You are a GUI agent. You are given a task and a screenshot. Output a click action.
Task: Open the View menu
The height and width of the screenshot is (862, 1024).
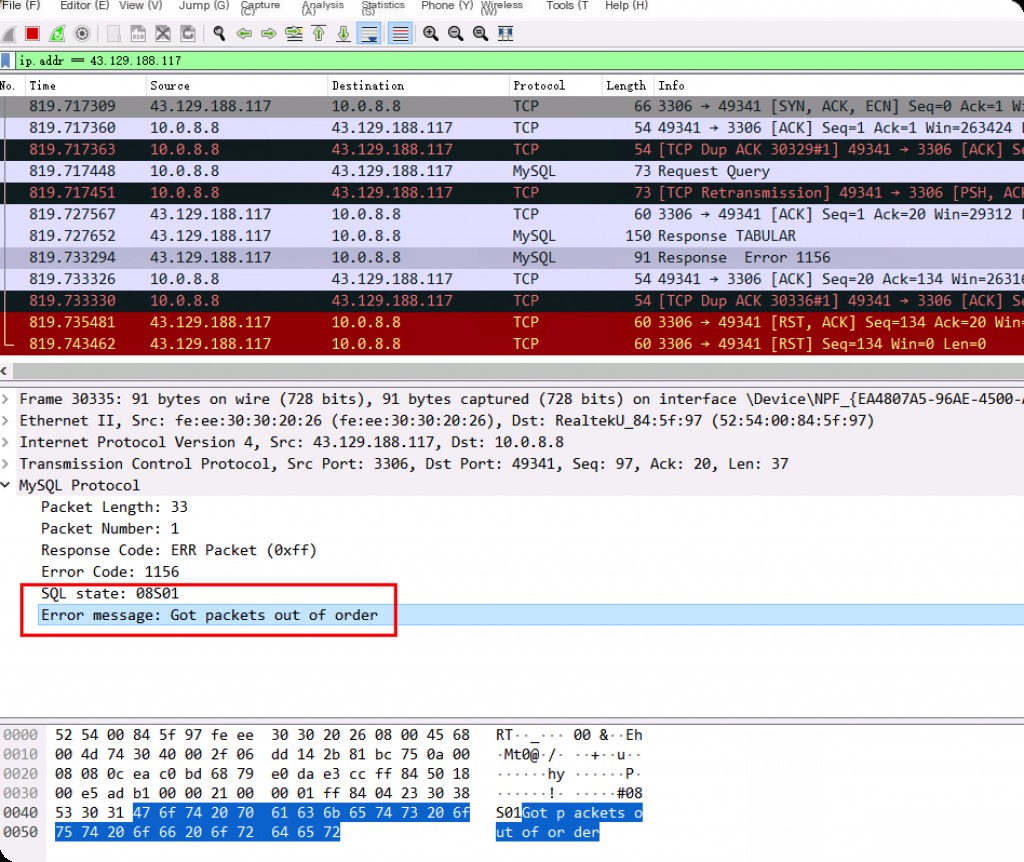click(x=140, y=5)
